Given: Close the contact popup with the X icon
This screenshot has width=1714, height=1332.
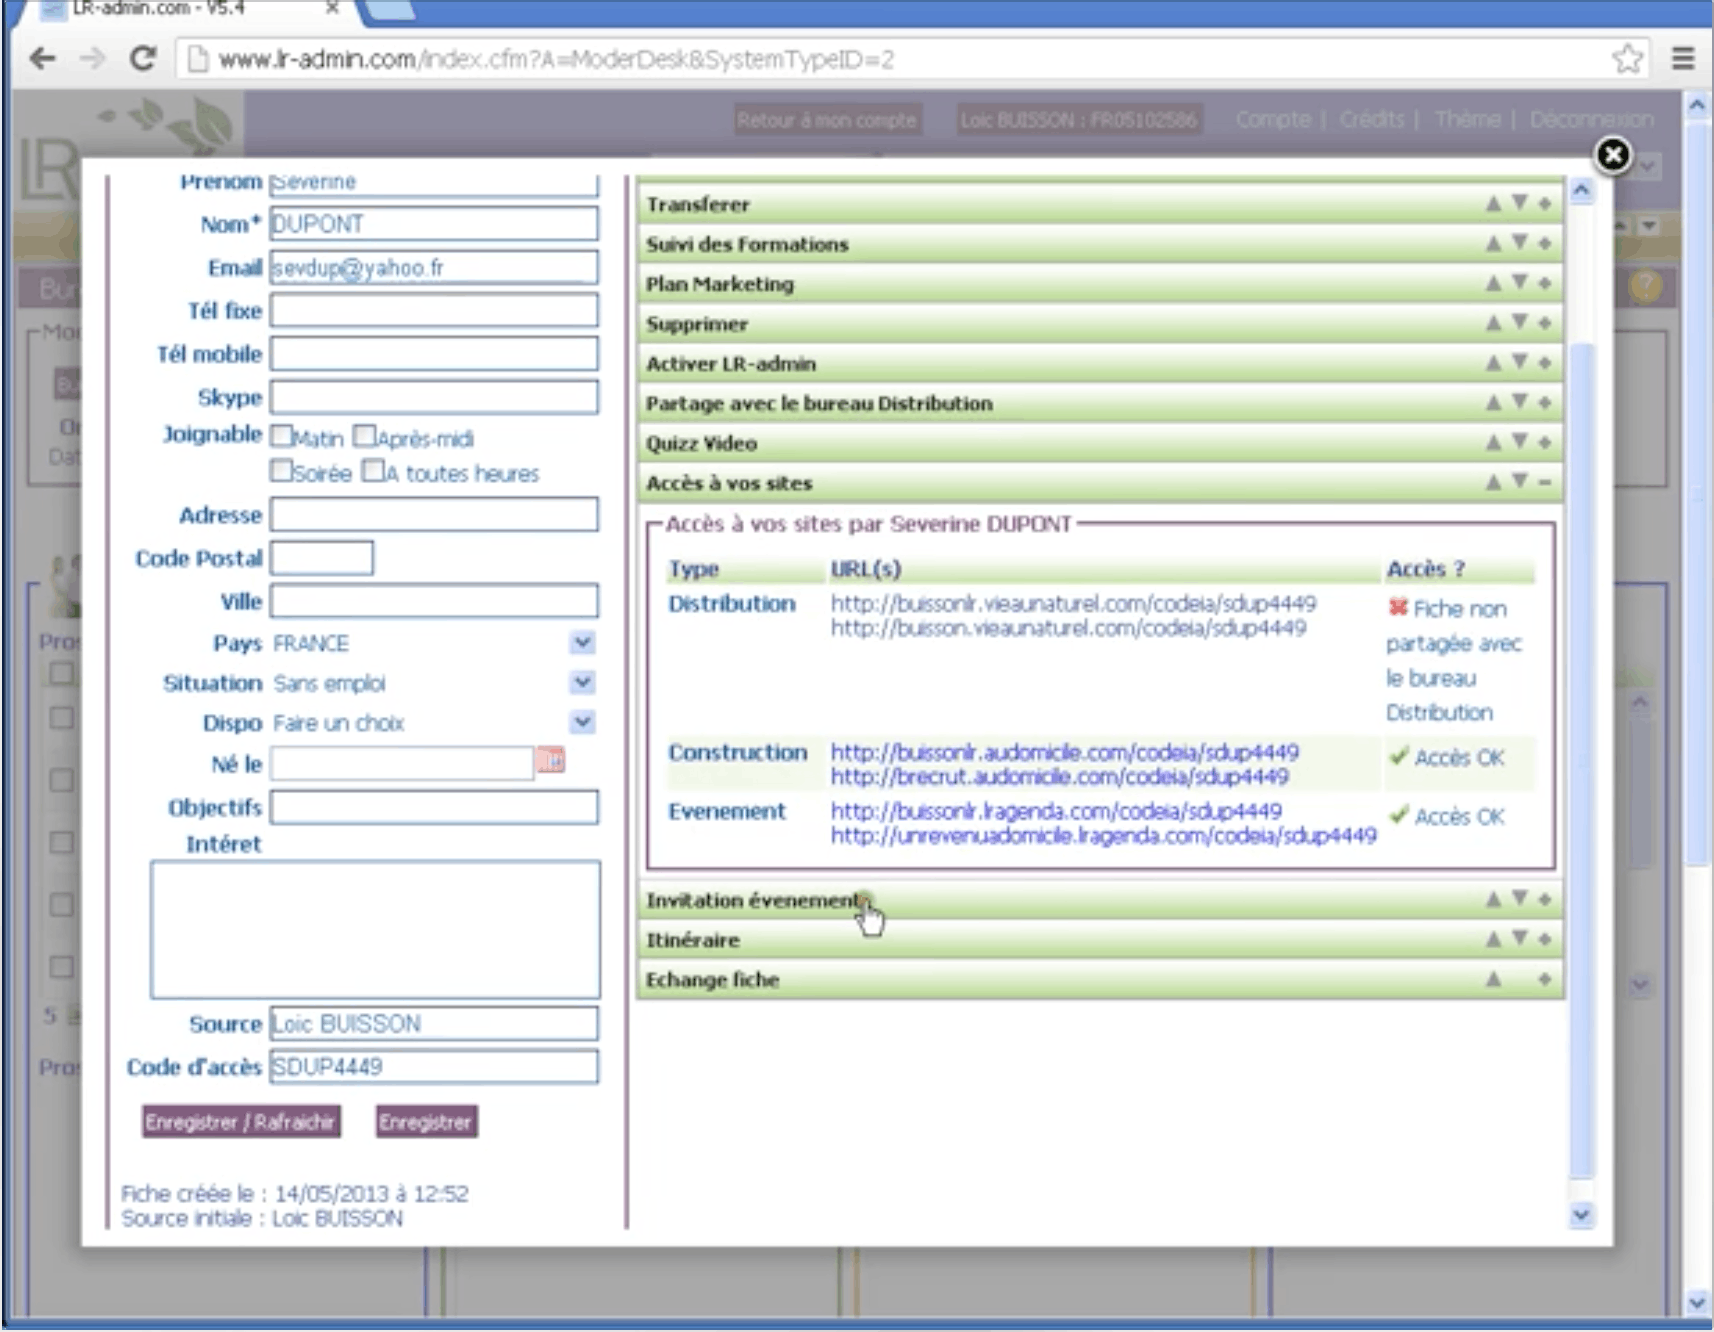Looking at the screenshot, I should point(1612,155).
